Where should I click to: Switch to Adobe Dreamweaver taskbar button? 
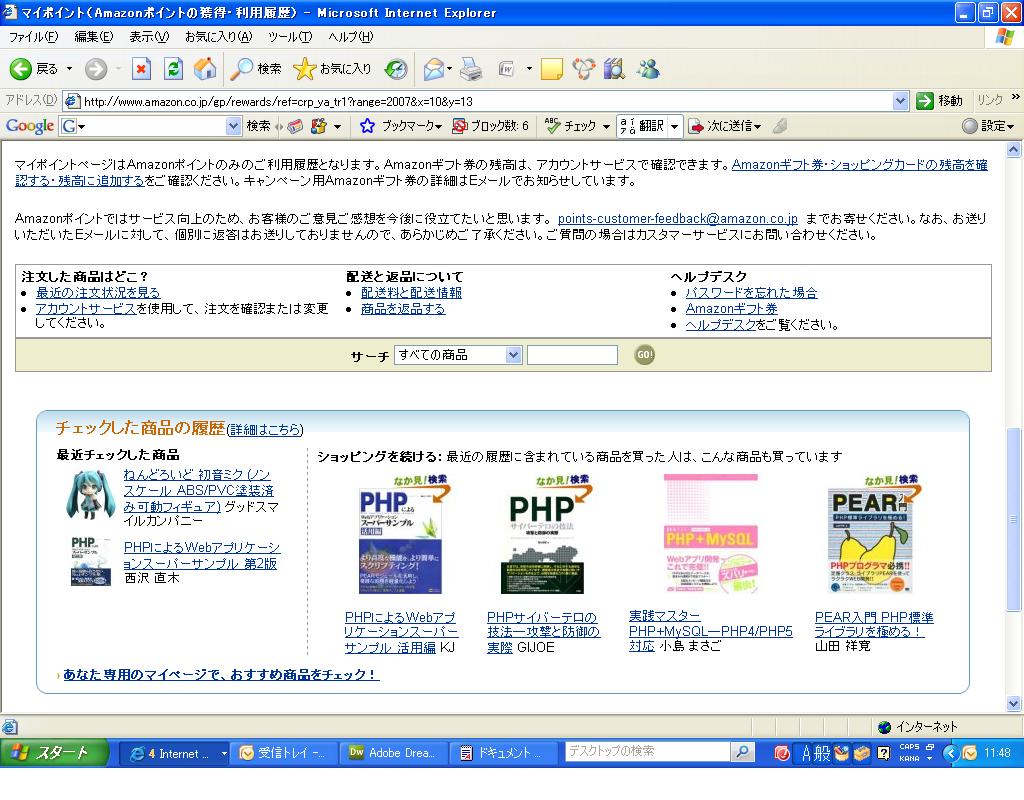click(394, 752)
